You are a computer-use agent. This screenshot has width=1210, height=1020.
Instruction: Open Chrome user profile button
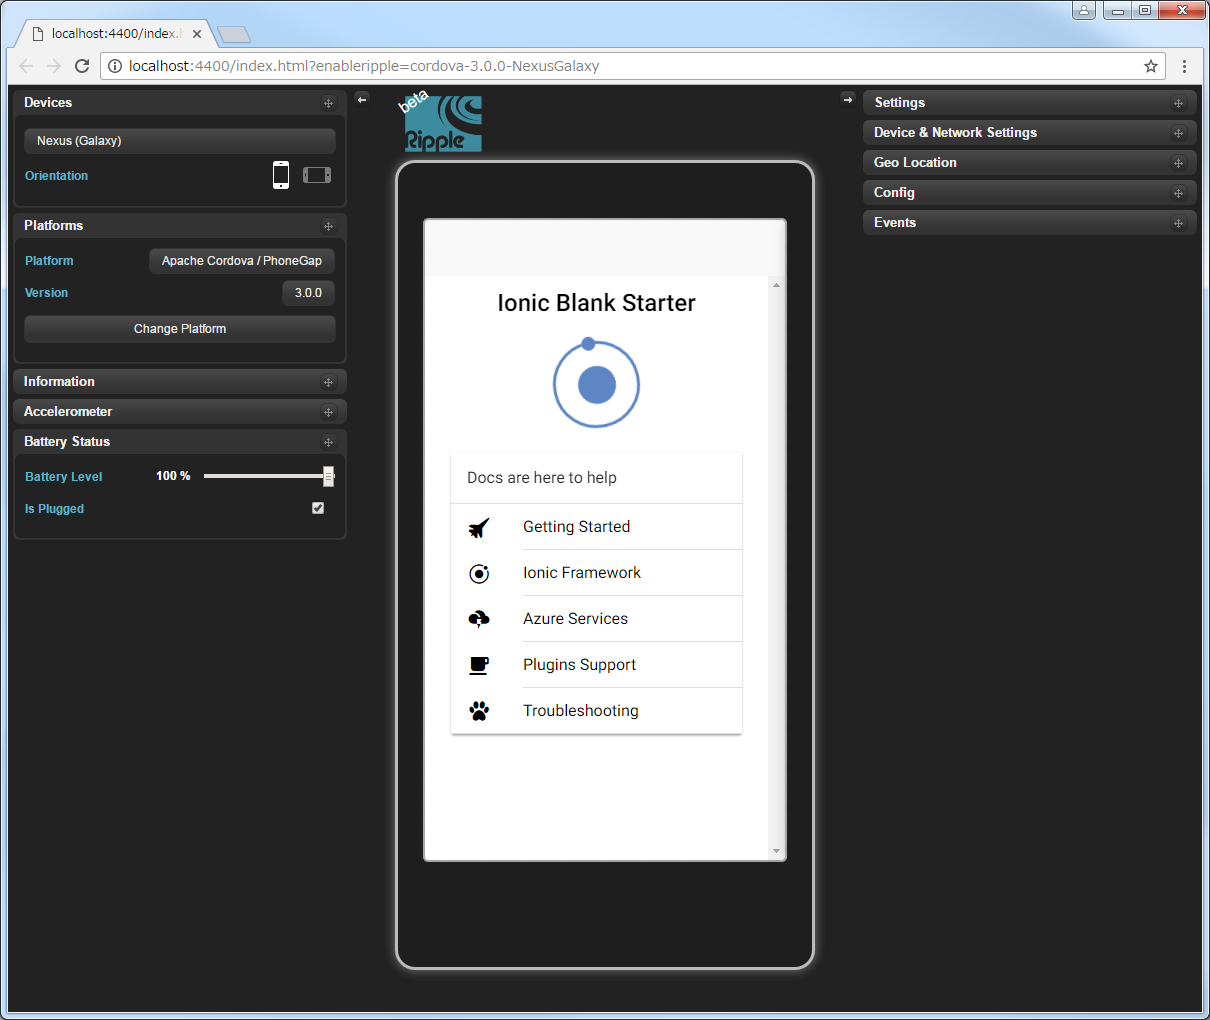click(1084, 11)
